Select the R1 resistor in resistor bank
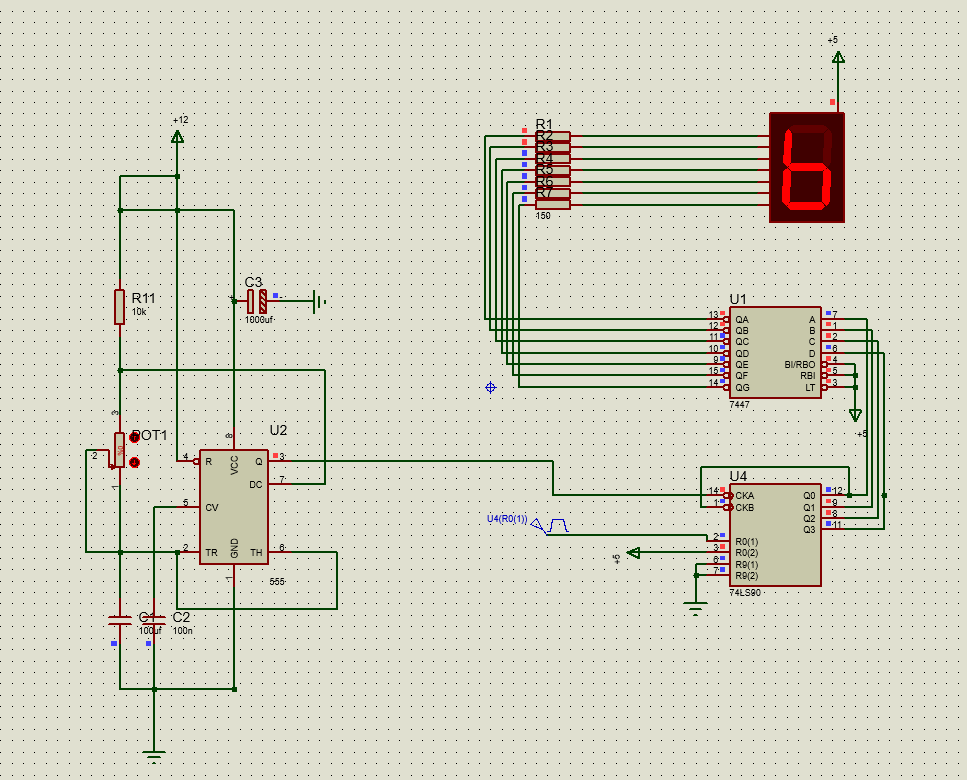Viewport: 967px width, 780px height. click(553, 136)
